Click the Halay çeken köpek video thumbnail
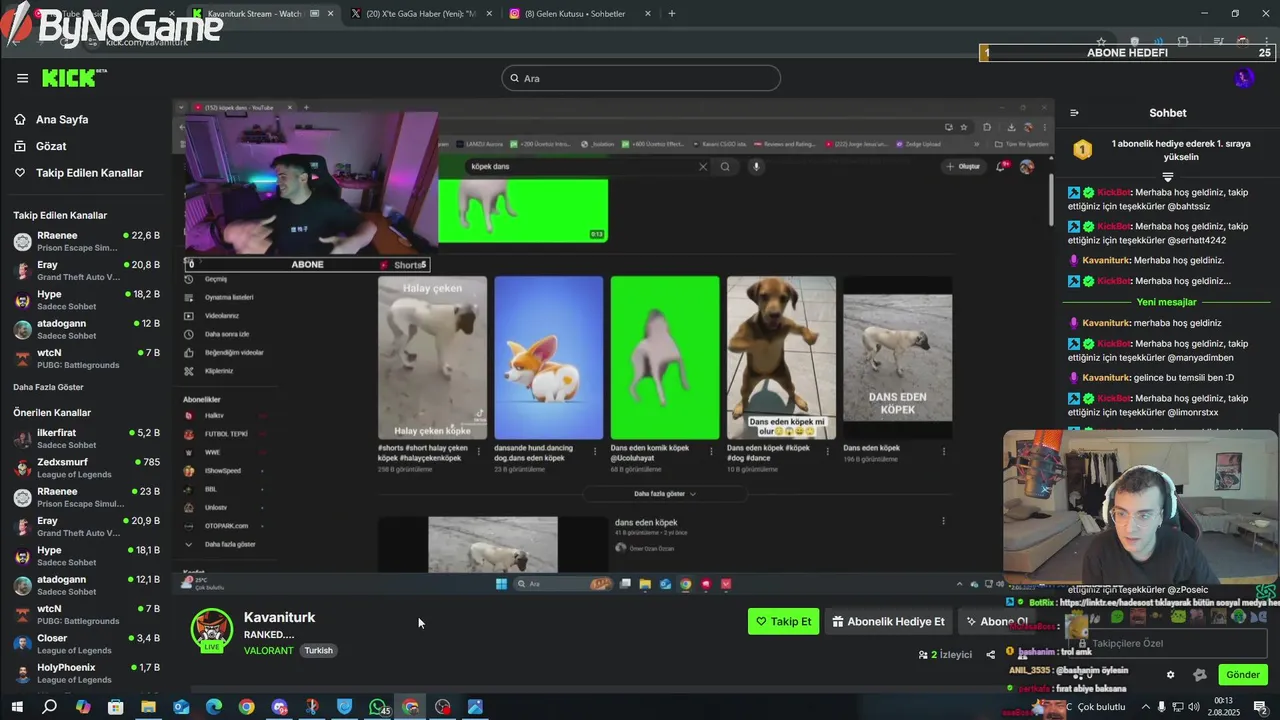1280x720 pixels. [x=432, y=358]
